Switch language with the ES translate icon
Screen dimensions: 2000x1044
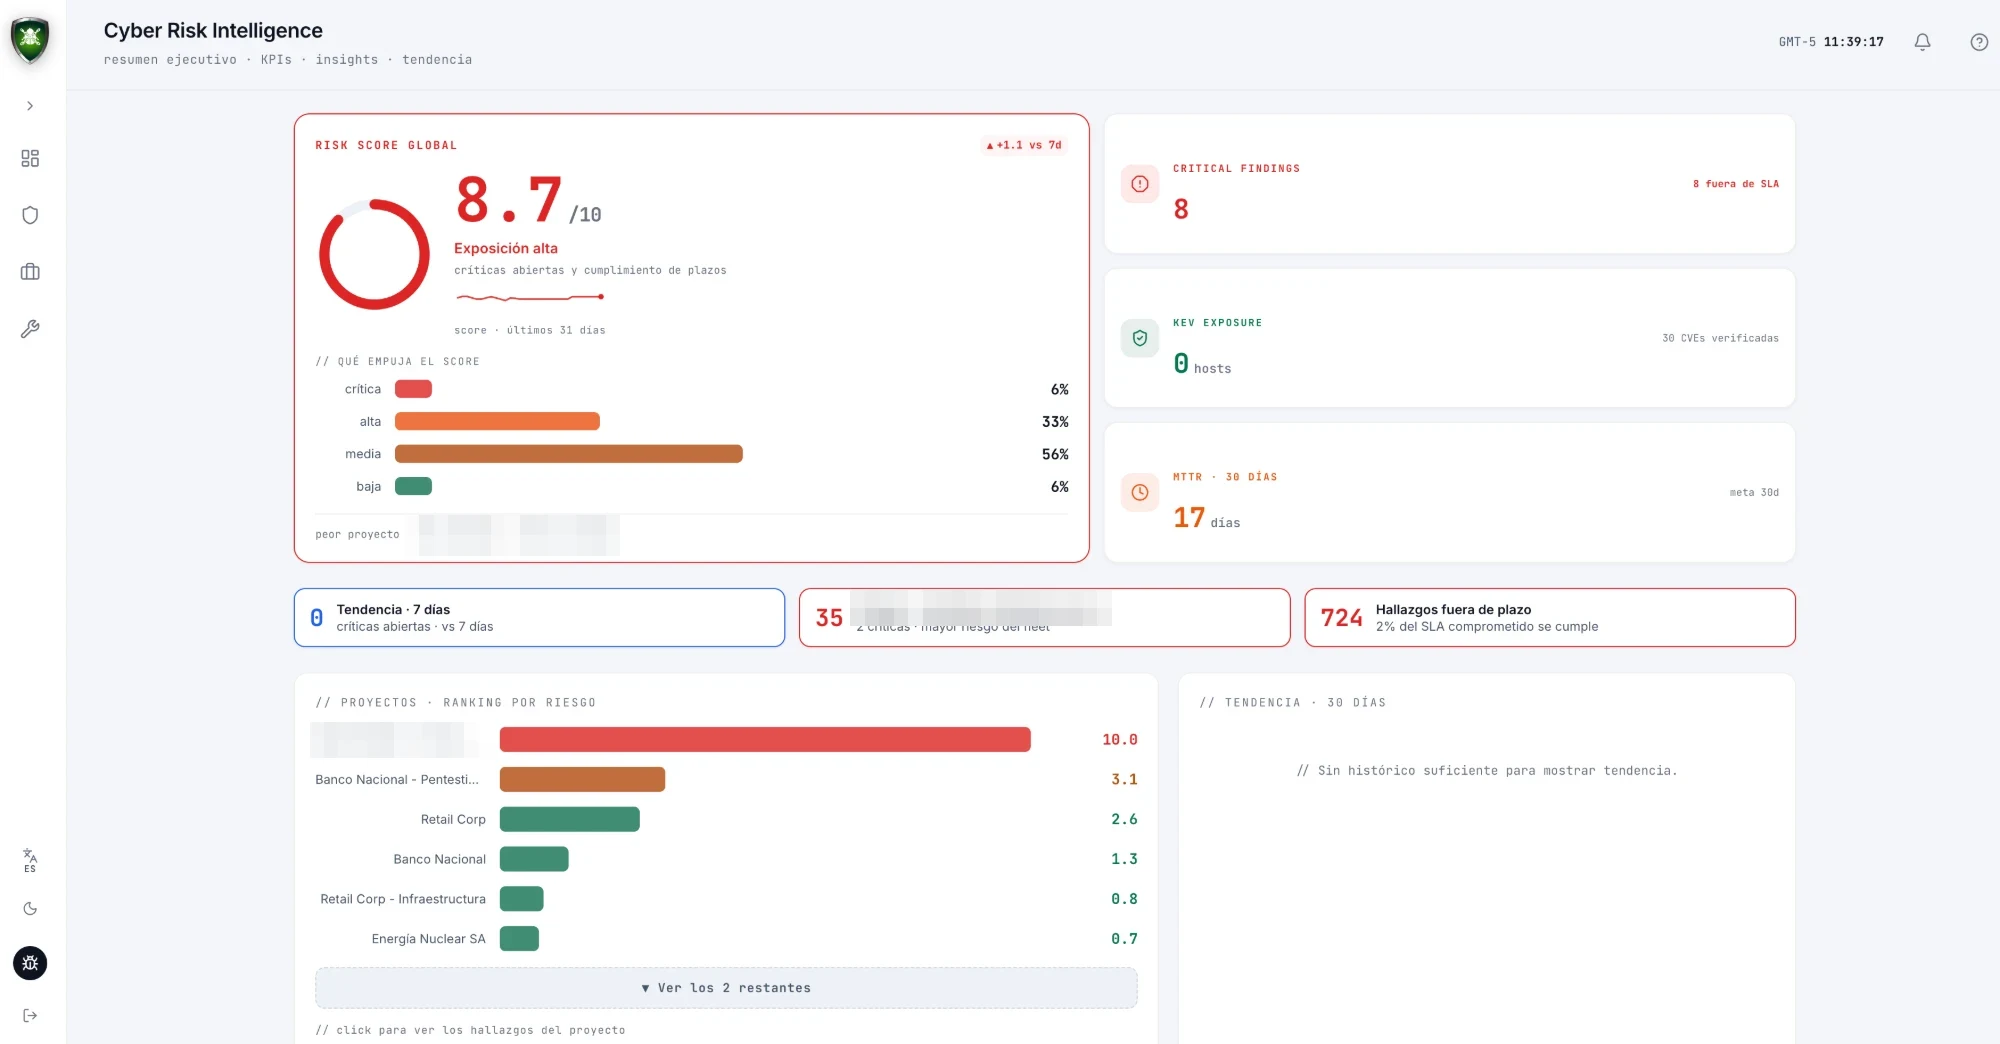pyautogui.click(x=30, y=860)
